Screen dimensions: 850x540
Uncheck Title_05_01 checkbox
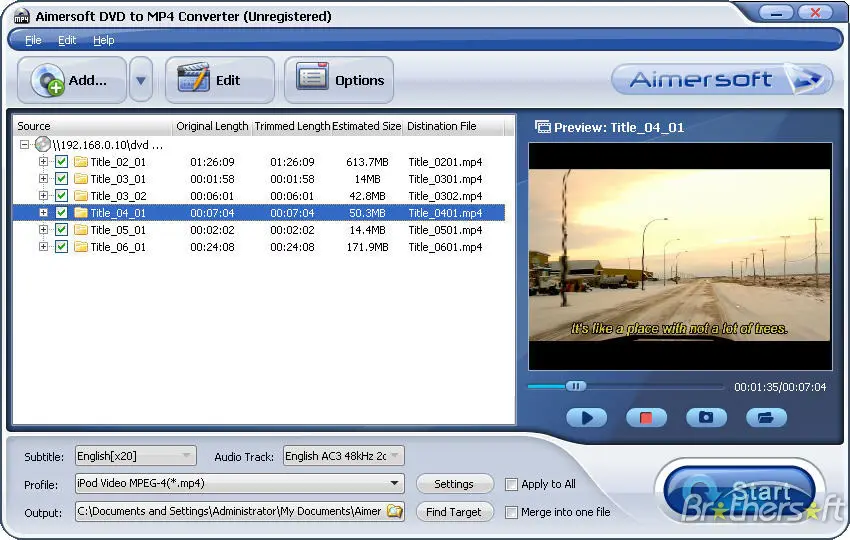pos(61,229)
